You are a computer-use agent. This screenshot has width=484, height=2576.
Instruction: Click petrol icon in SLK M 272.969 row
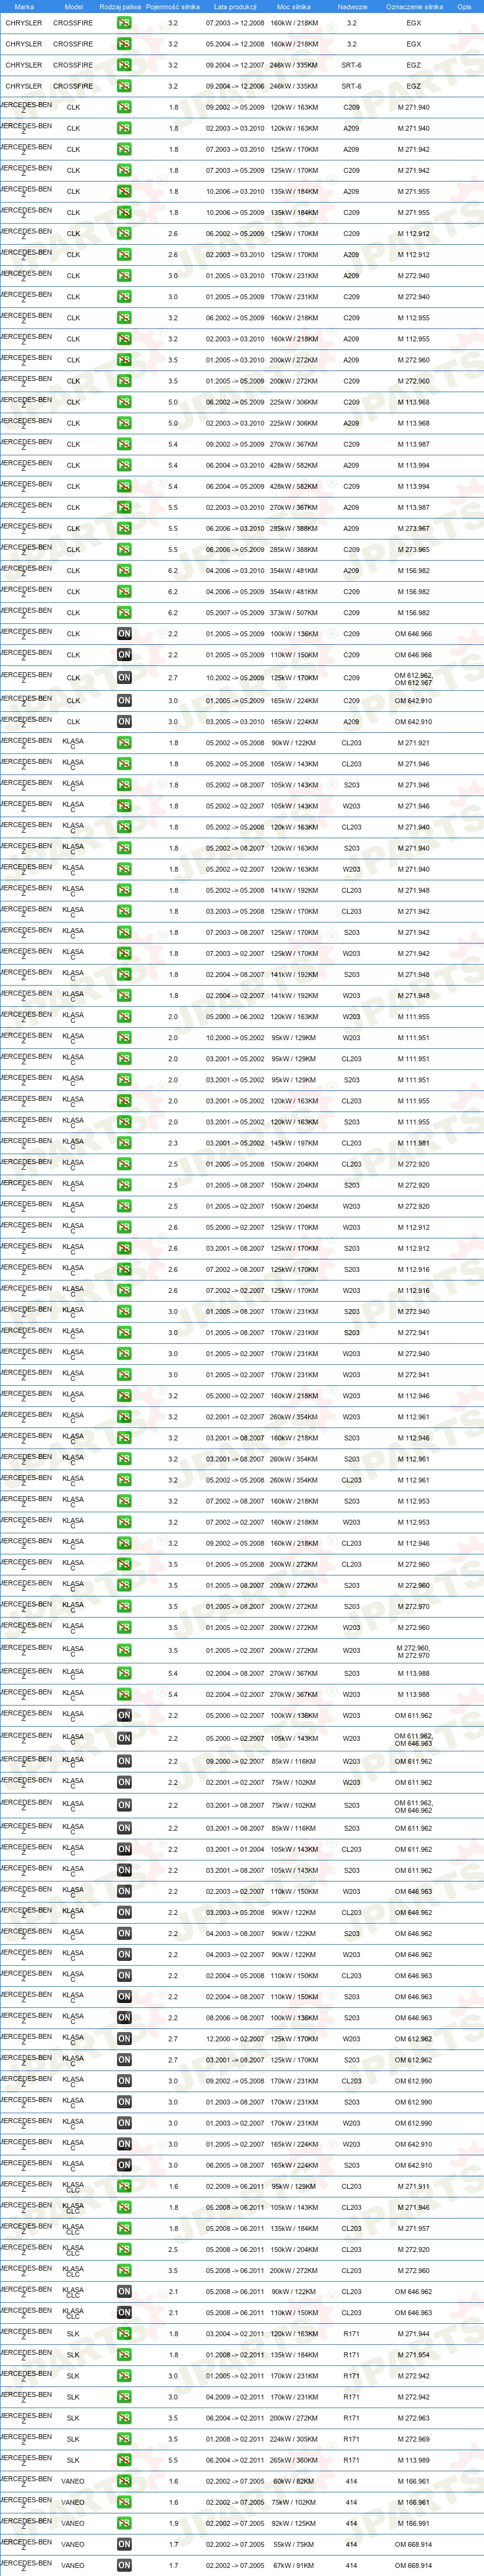124,2439
